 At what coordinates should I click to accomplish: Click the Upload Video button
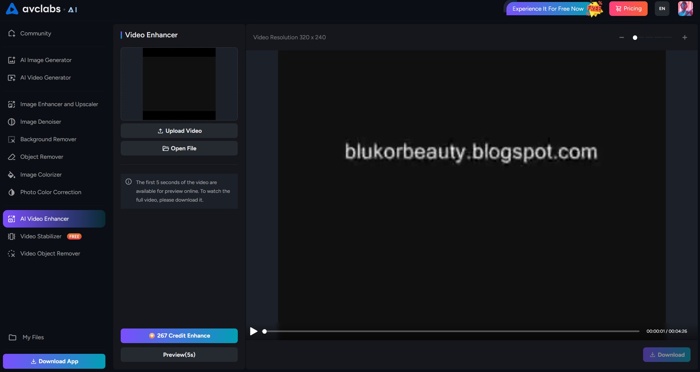pos(179,131)
